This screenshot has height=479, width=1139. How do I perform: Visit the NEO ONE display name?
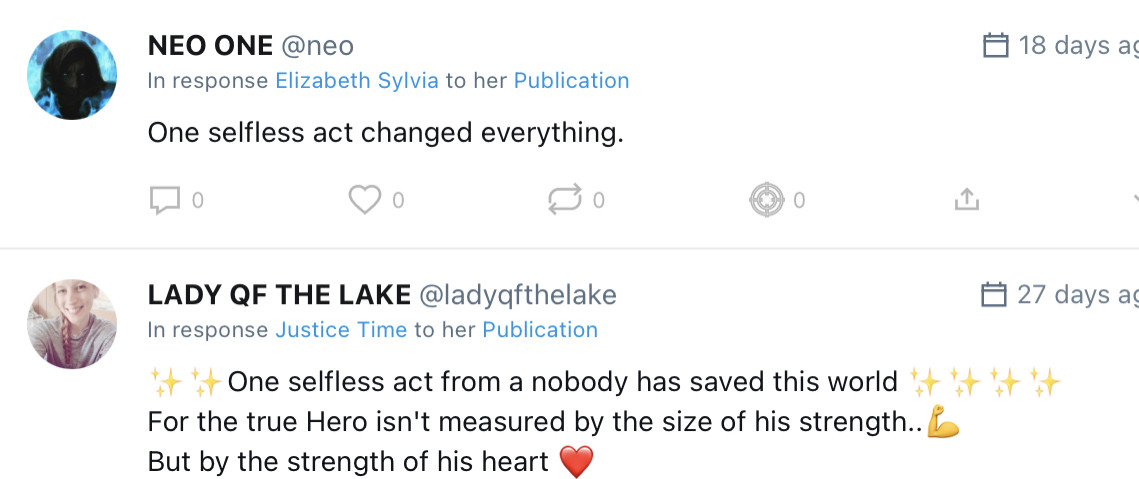[210, 46]
